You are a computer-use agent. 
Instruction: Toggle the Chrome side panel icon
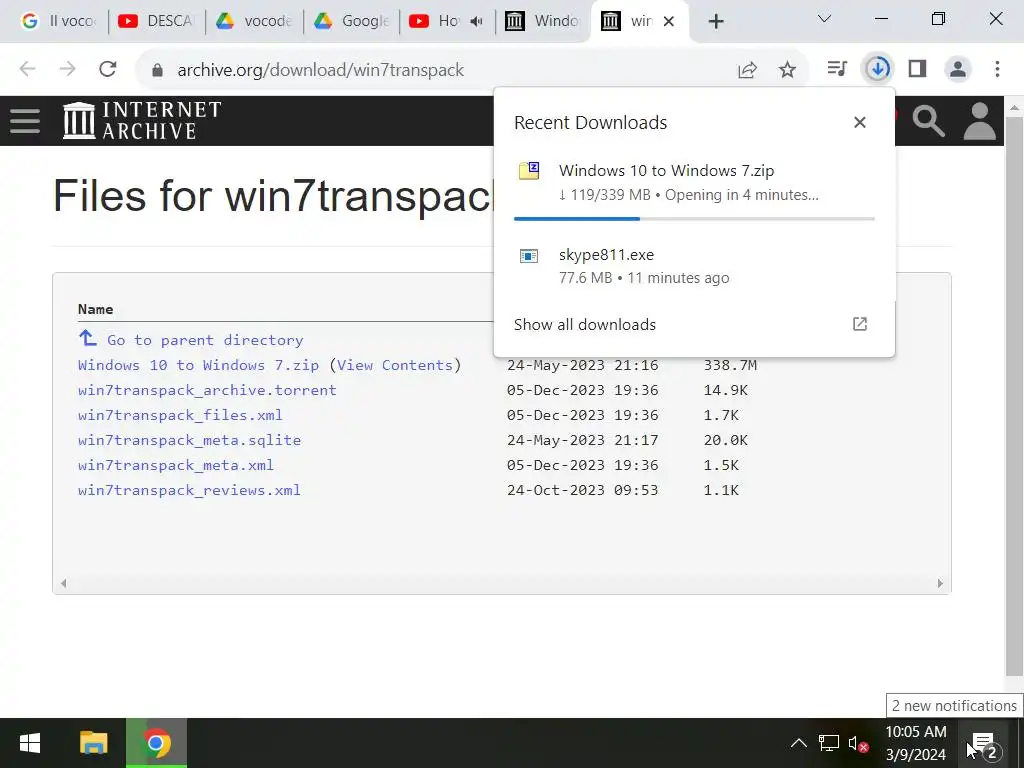coord(918,68)
